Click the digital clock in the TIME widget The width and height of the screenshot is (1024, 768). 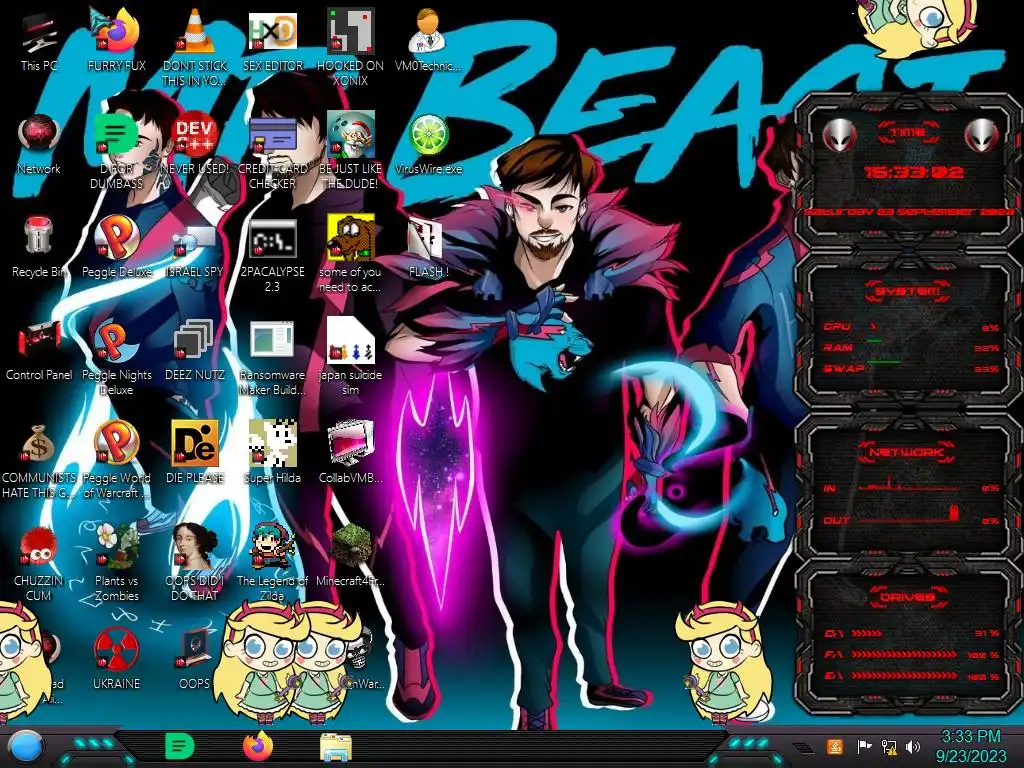click(914, 172)
